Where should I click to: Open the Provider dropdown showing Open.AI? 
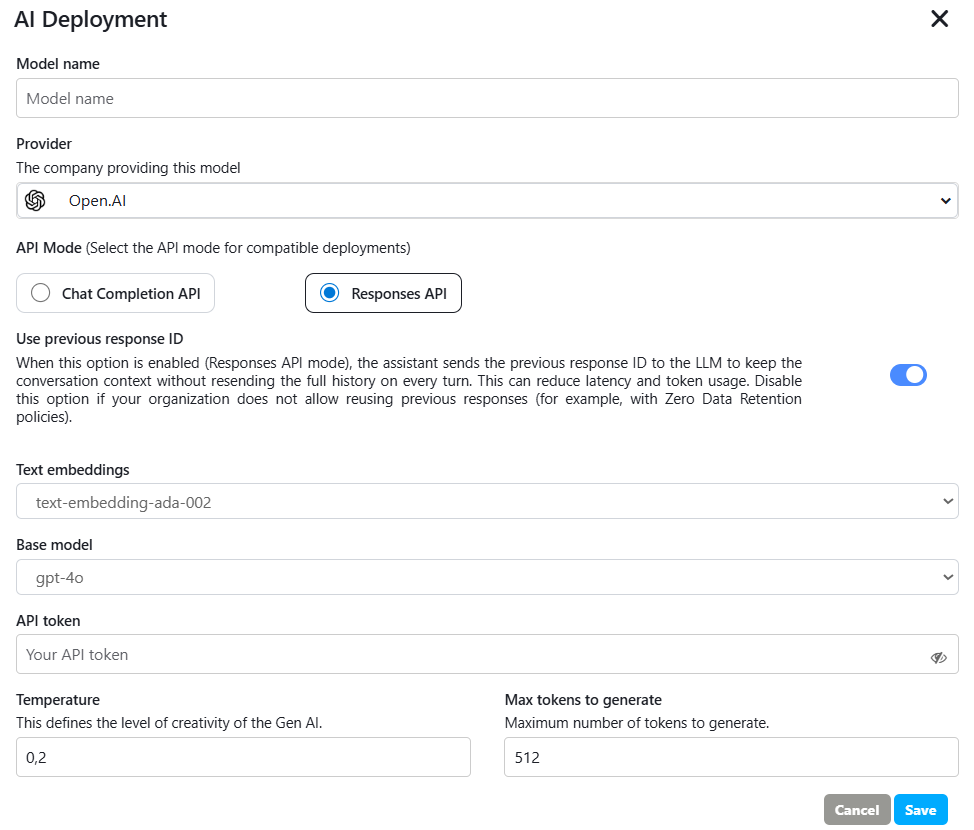[488, 201]
